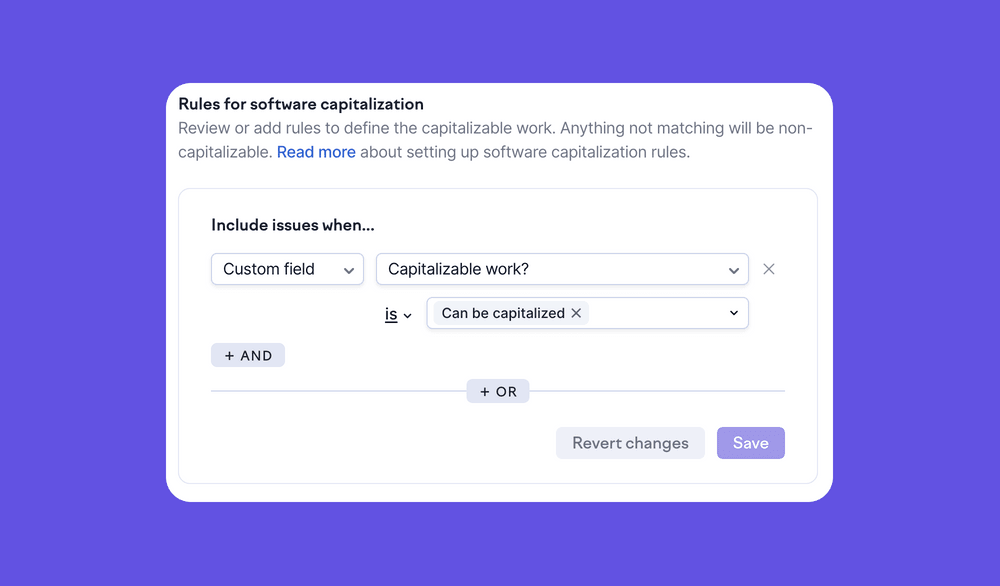Click the small chevron beside "is"
The height and width of the screenshot is (586, 1000).
pos(408,315)
